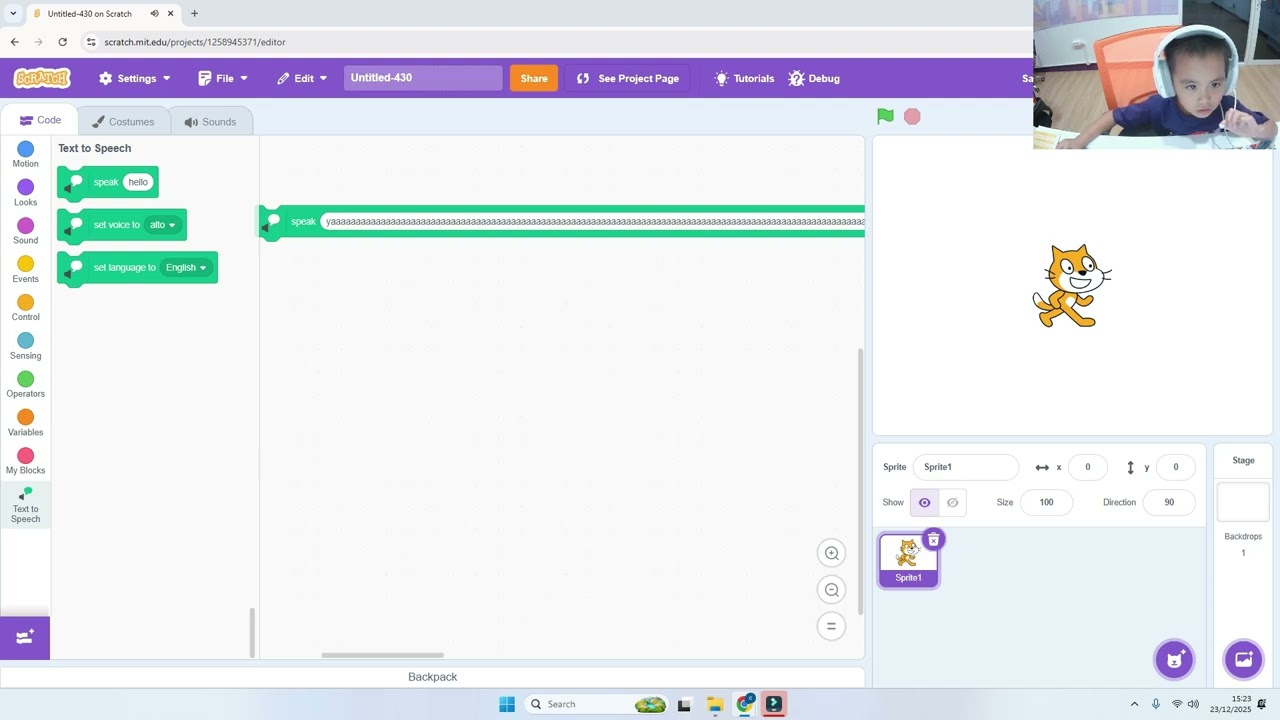Open Chrome from the taskbar

coord(744,704)
